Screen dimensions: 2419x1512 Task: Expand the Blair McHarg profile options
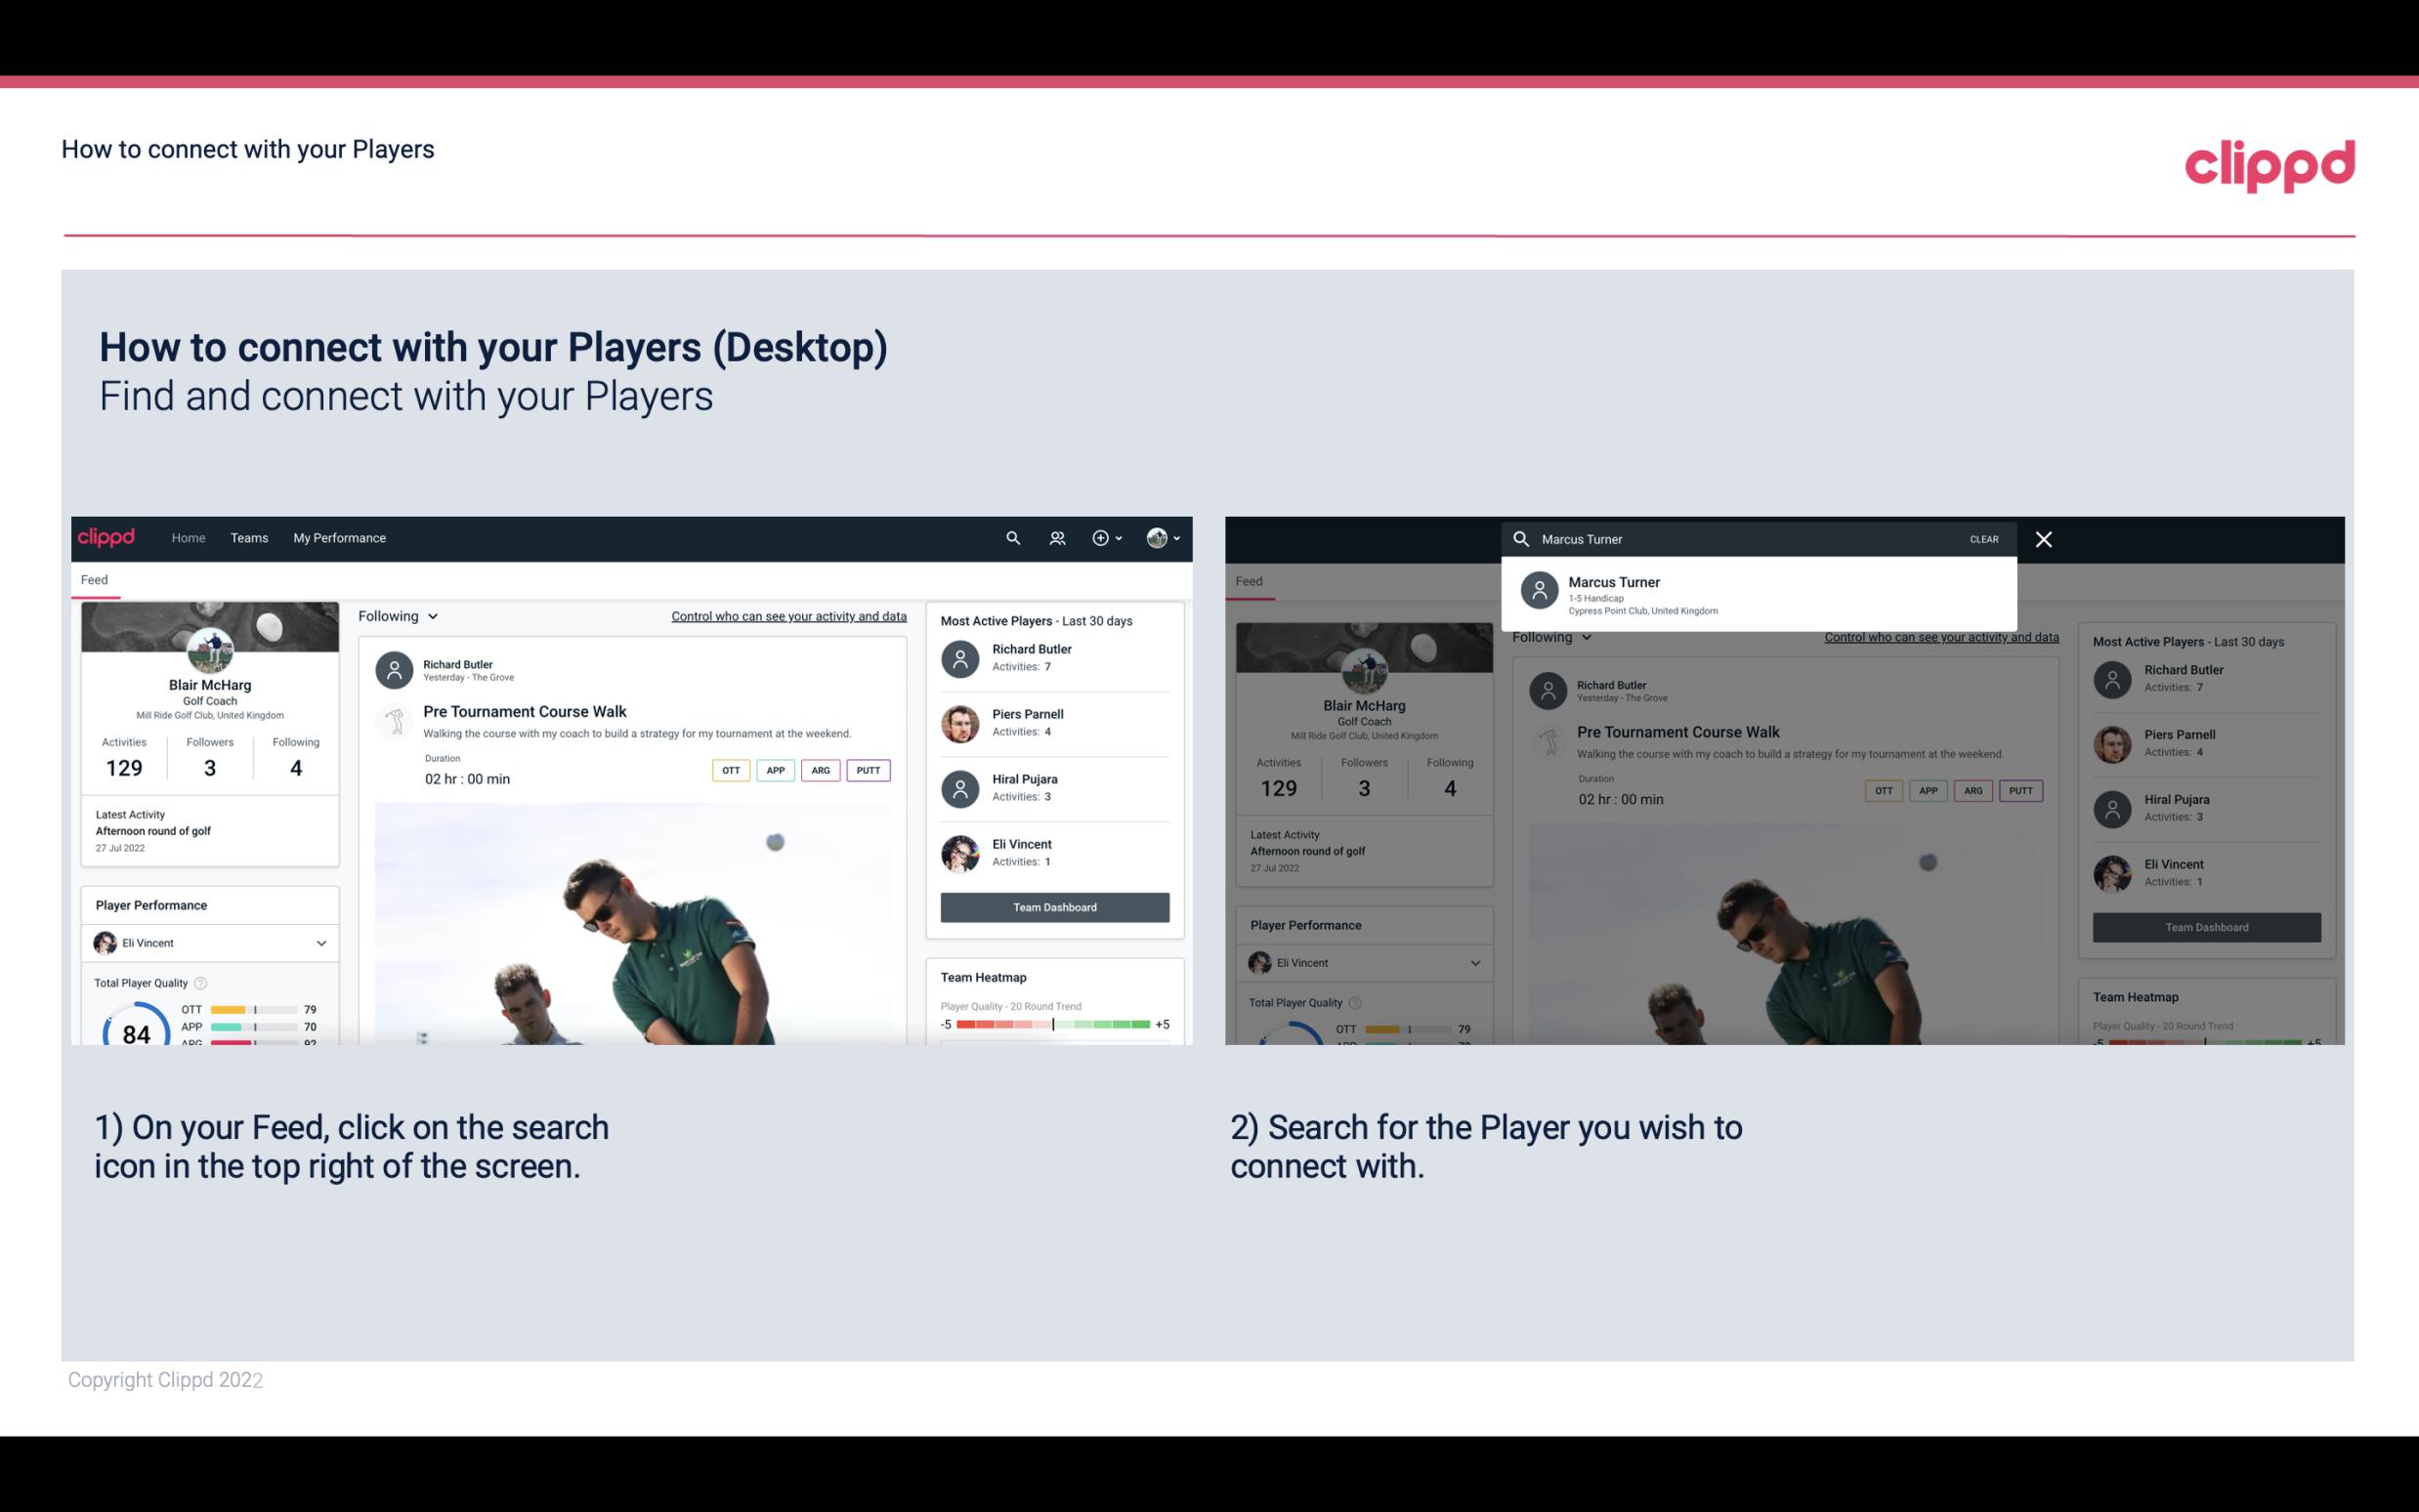(x=1168, y=538)
